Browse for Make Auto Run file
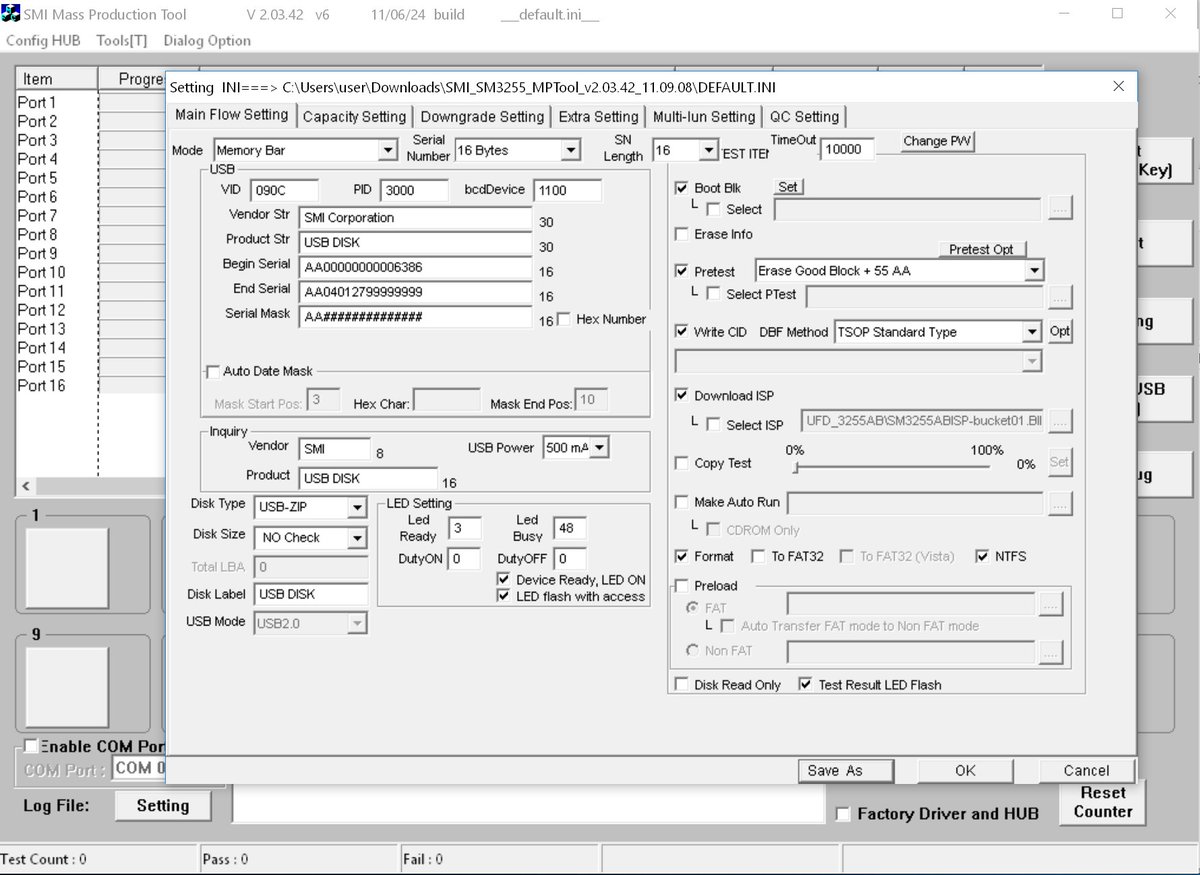 point(1061,503)
